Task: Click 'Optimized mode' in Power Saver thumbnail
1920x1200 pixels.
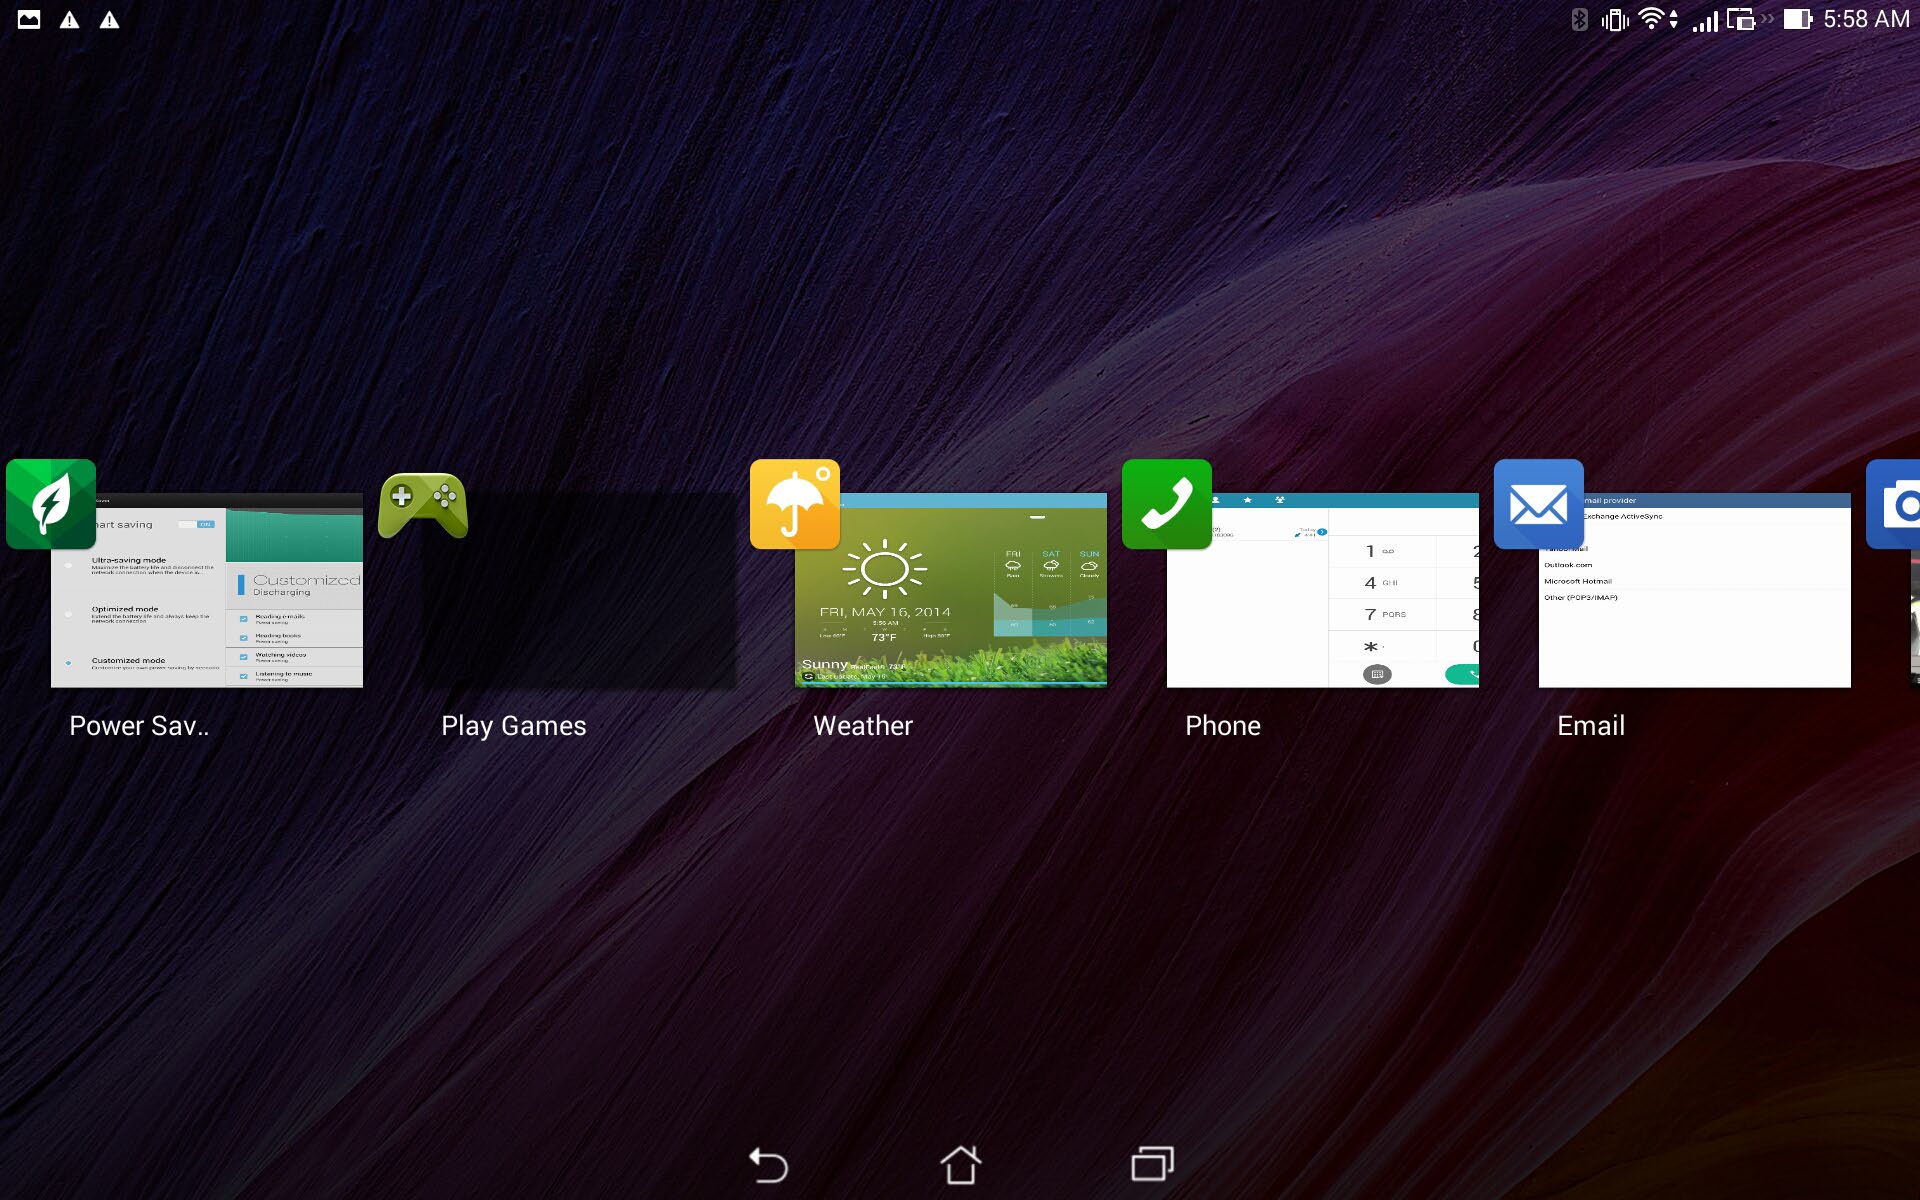Action: (125, 609)
